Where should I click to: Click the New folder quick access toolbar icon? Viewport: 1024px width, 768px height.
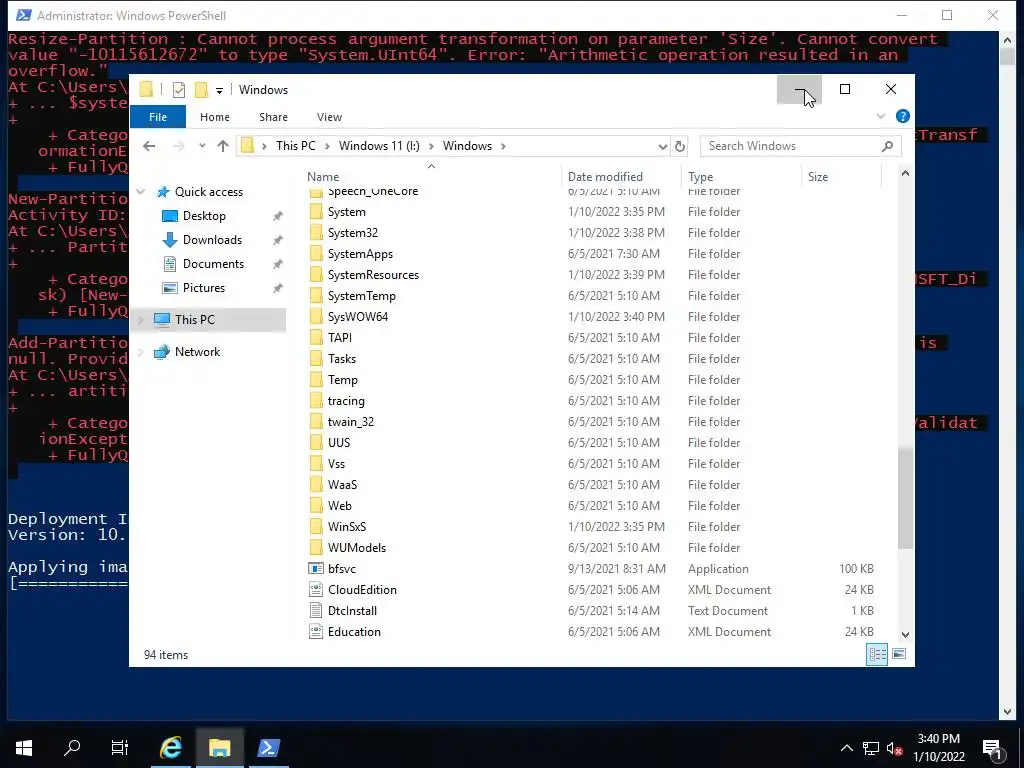(x=201, y=89)
